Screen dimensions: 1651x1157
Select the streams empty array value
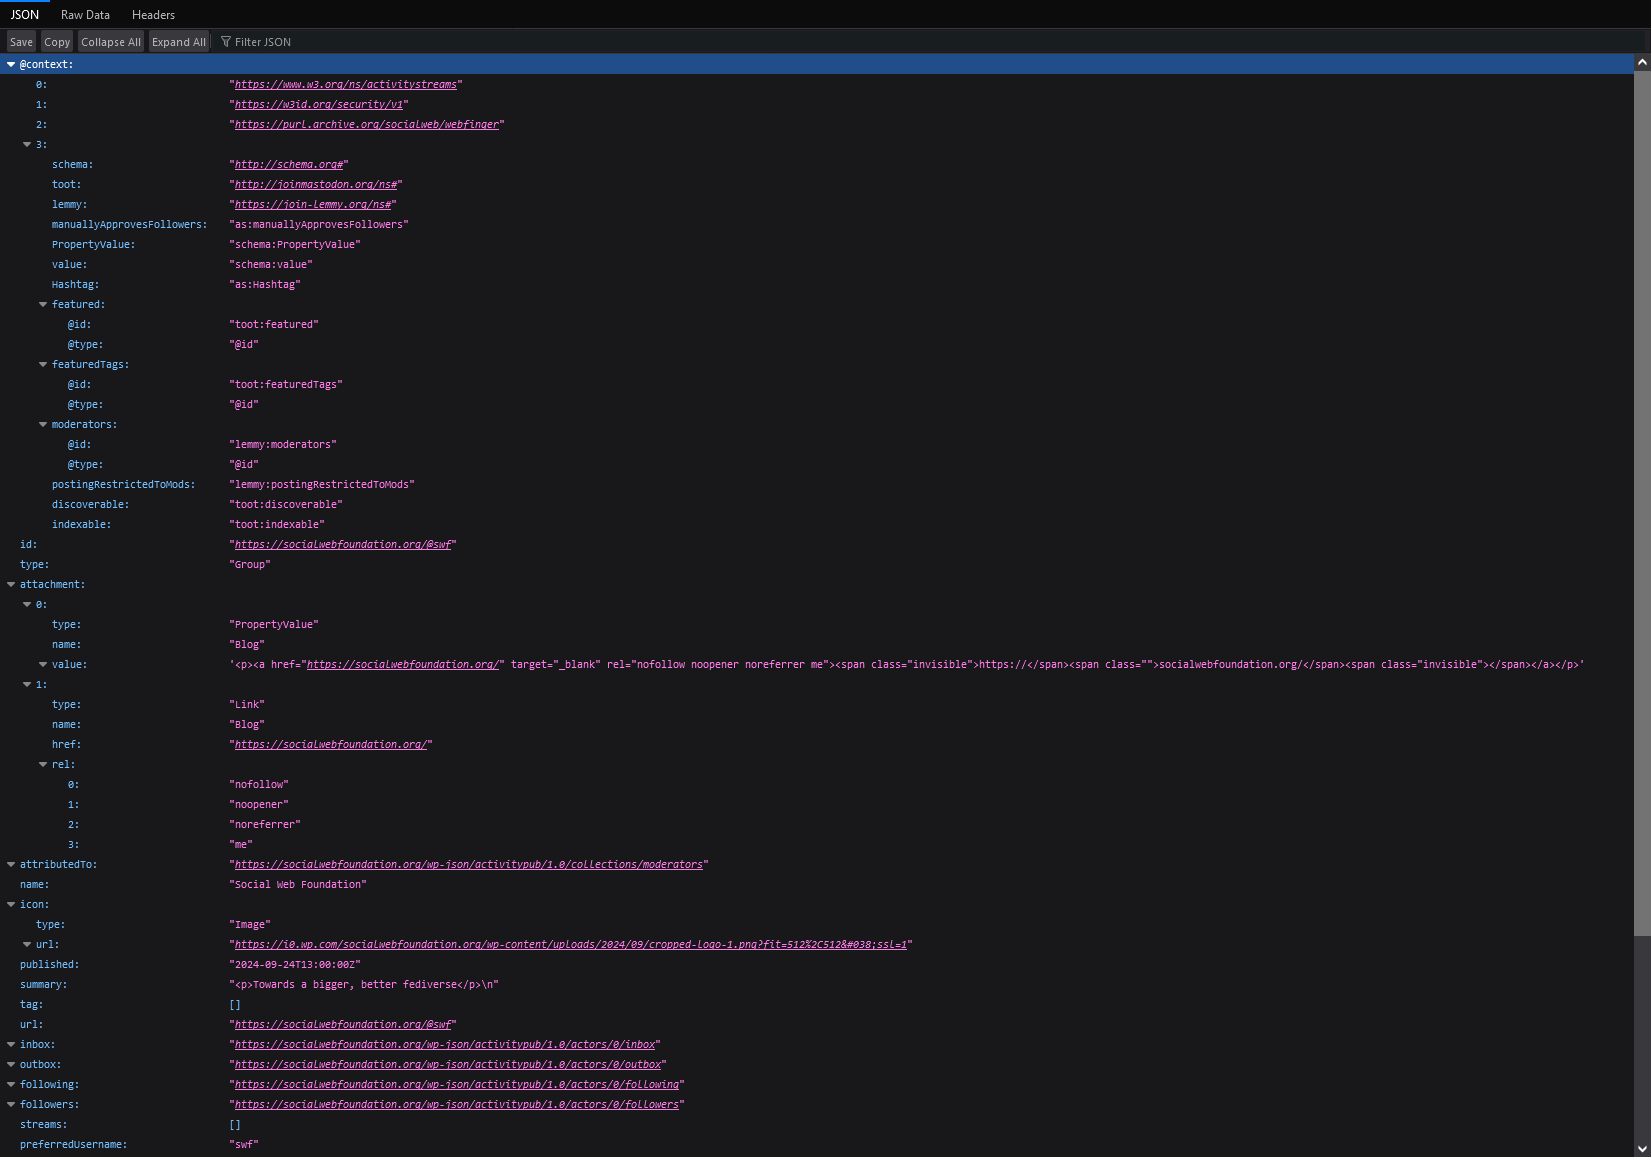pos(235,1124)
